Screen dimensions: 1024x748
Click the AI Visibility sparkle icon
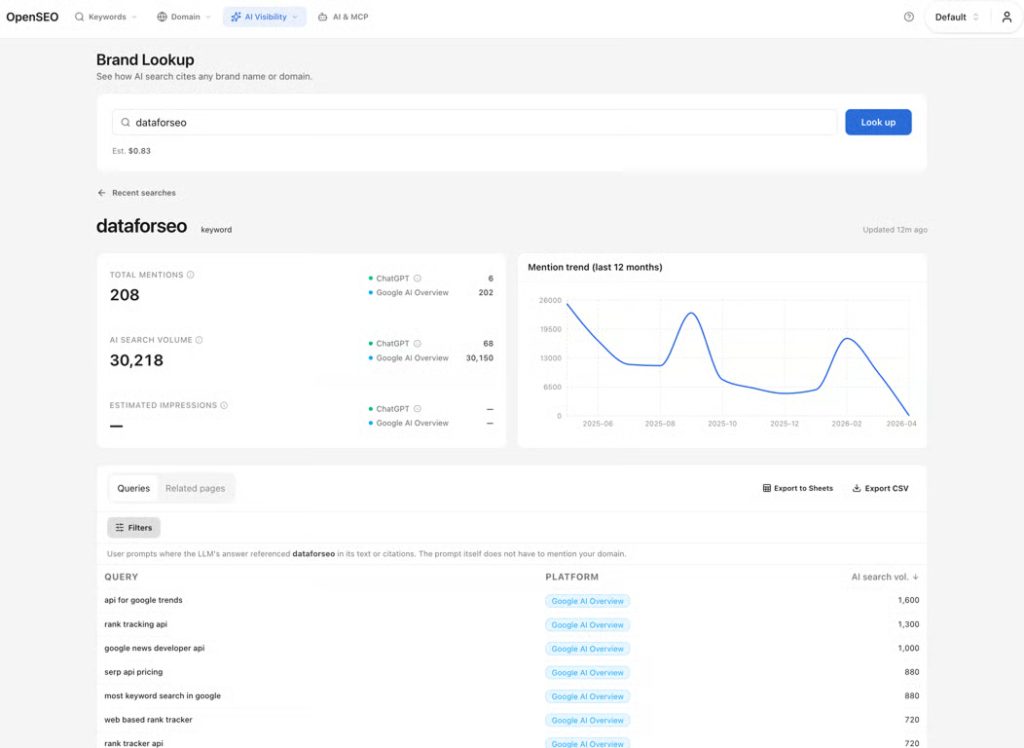tap(236, 17)
